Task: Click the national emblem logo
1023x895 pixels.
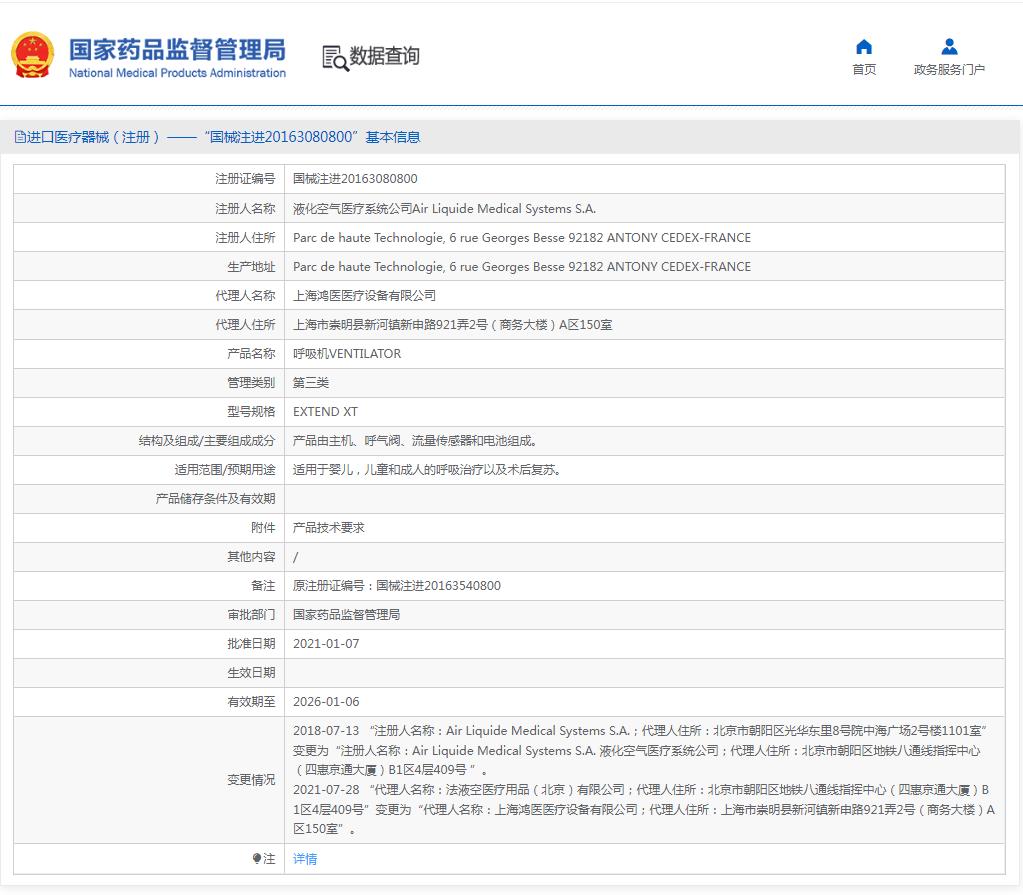Action: tap(32, 53)
